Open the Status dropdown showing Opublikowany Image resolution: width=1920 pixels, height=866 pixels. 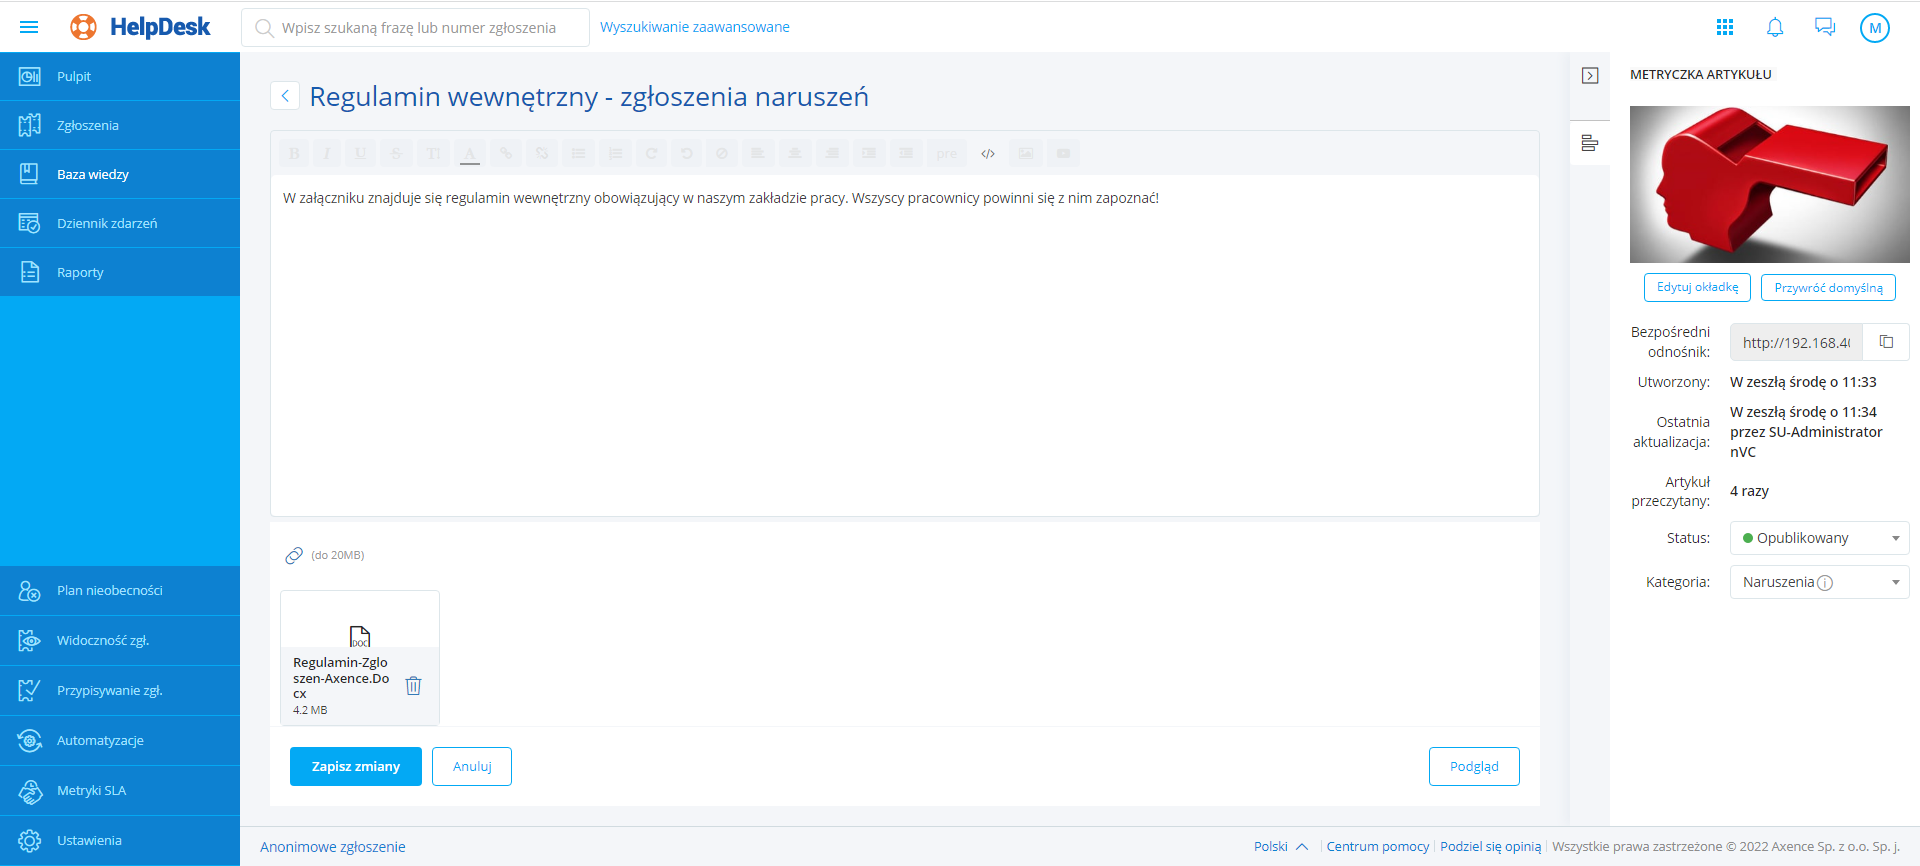[1819, 538]
